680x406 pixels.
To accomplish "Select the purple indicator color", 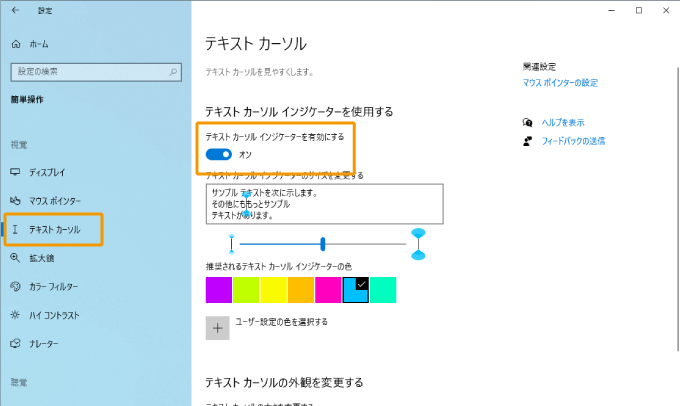I will (219, 290).
